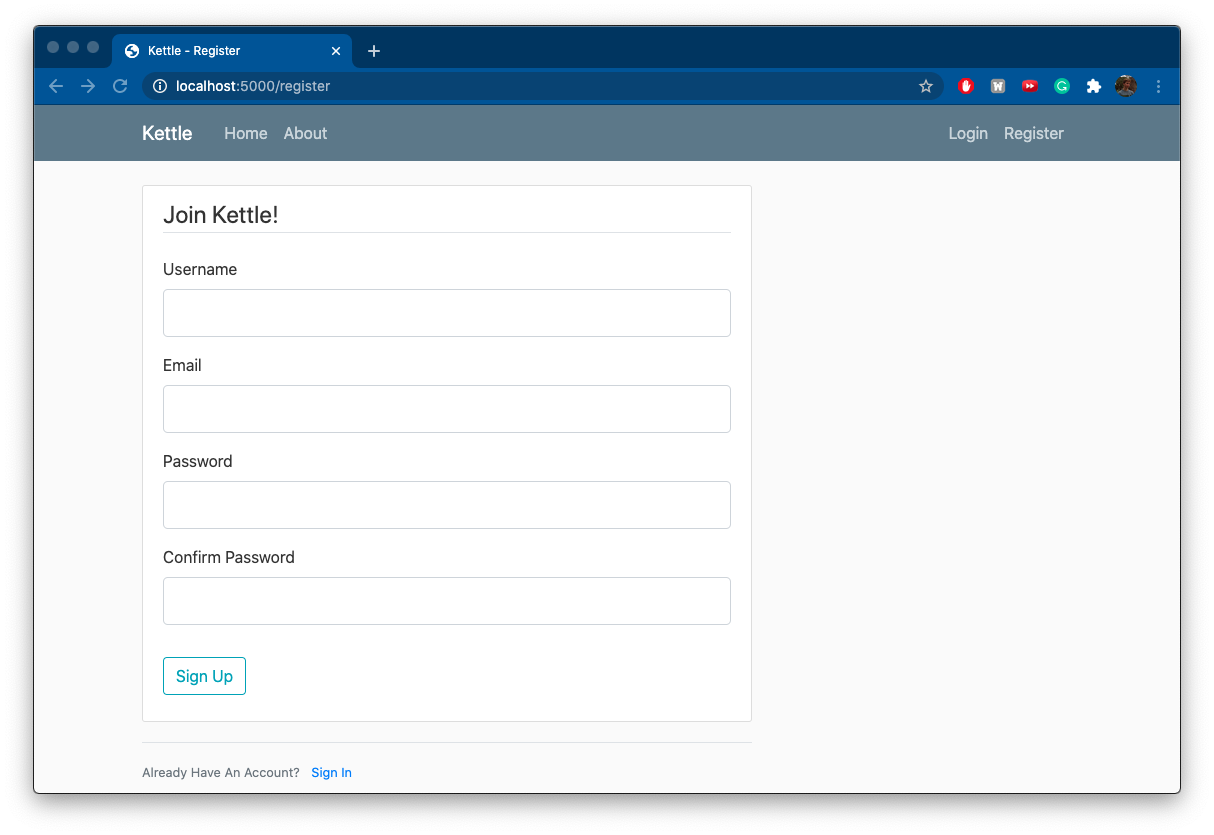Click the Password label above third field
The height and width of the screenshot is (835, 1214).
coord(197,462)
